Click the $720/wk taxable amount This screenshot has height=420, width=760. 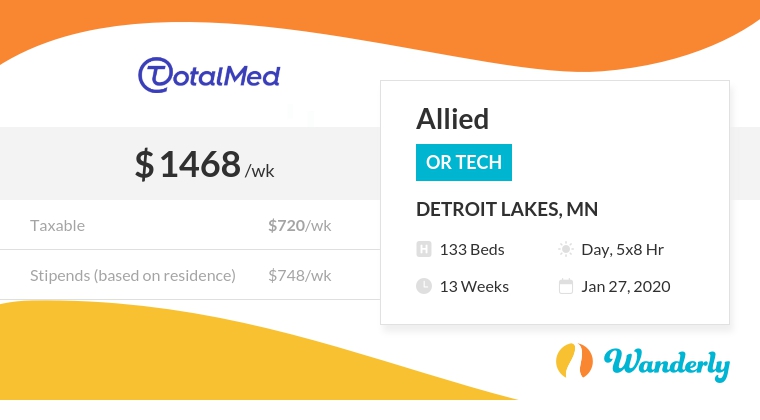pyautogui.click(x=299, y=226)
